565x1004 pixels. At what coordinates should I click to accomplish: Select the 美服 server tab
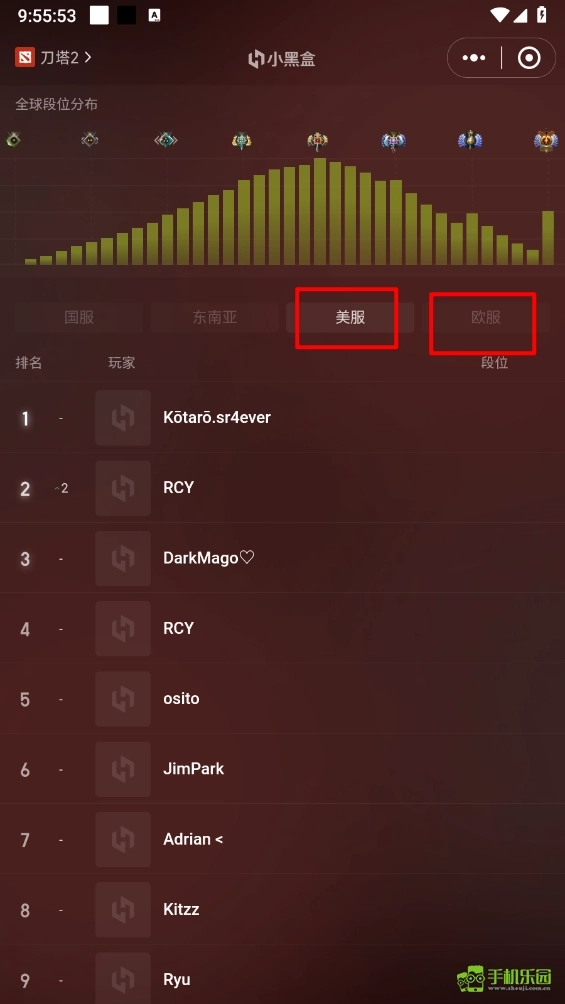350,318
